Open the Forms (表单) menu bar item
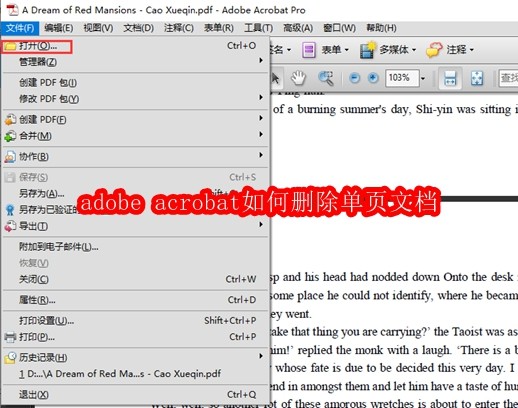 point(219,28)
